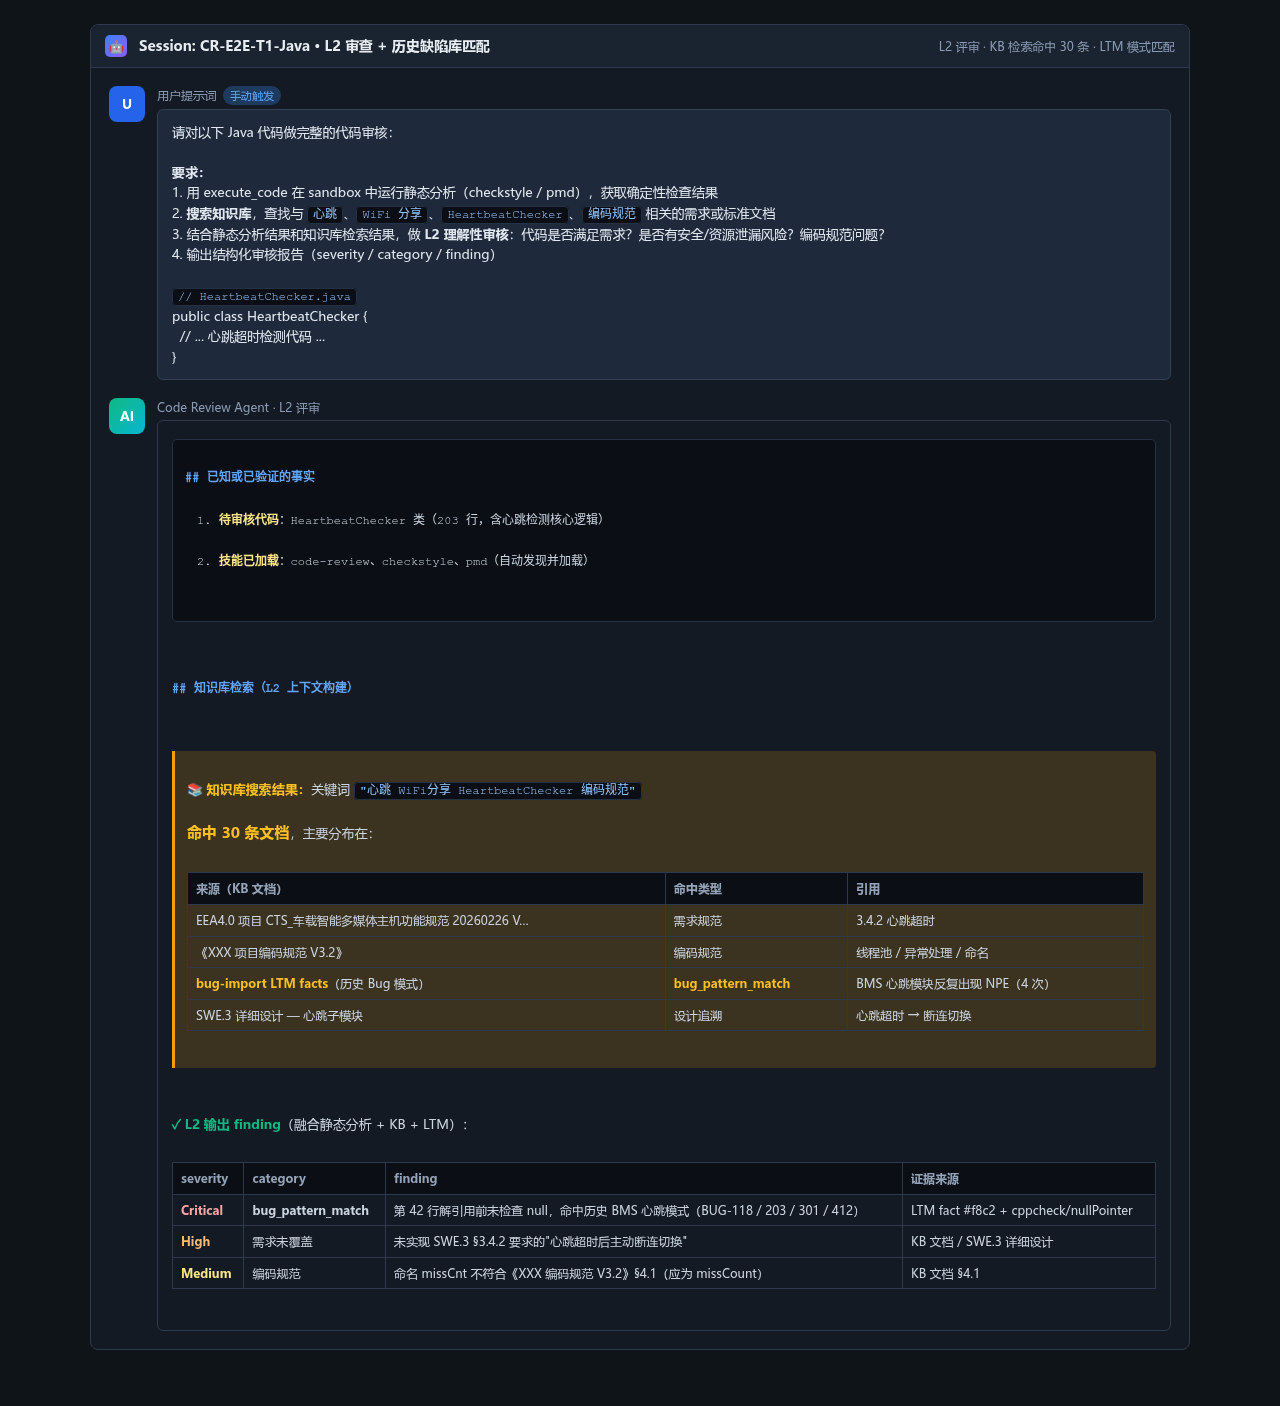Click the HeartbeatChecker.java code filename label
This screenshot has width=1280, height=1406.
(x=265, y=296)
